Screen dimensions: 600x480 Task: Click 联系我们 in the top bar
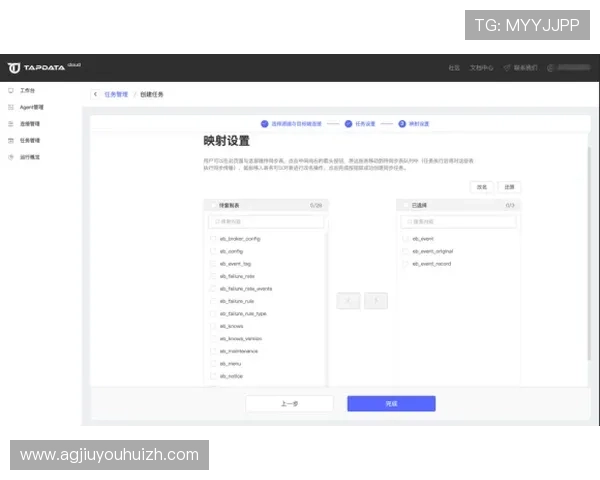[520, 68]
